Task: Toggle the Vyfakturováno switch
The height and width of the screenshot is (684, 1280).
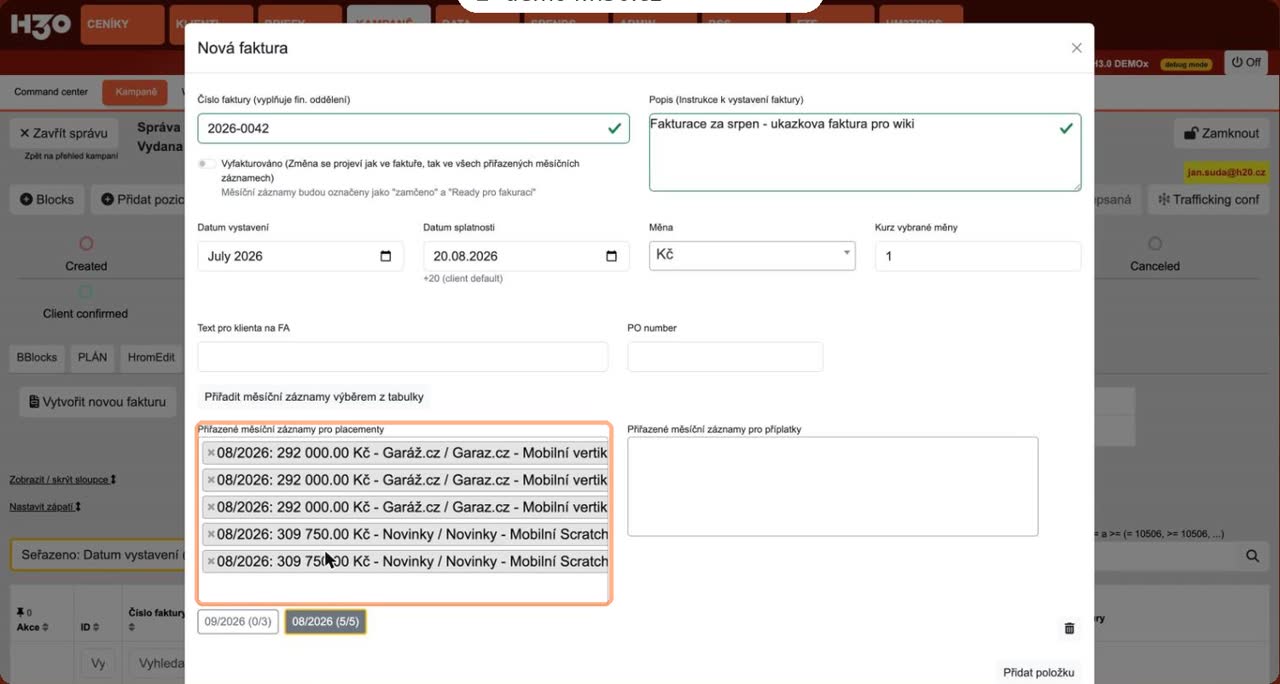Action: 207,163
